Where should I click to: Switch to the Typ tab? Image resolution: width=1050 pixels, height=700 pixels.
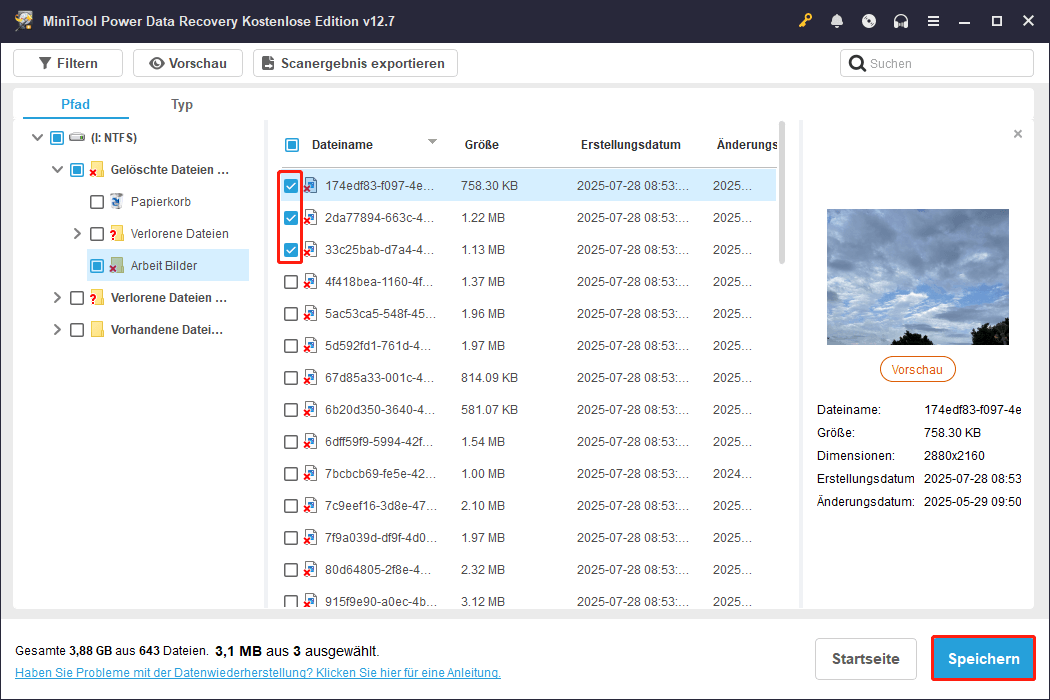(x=182, y=104)
